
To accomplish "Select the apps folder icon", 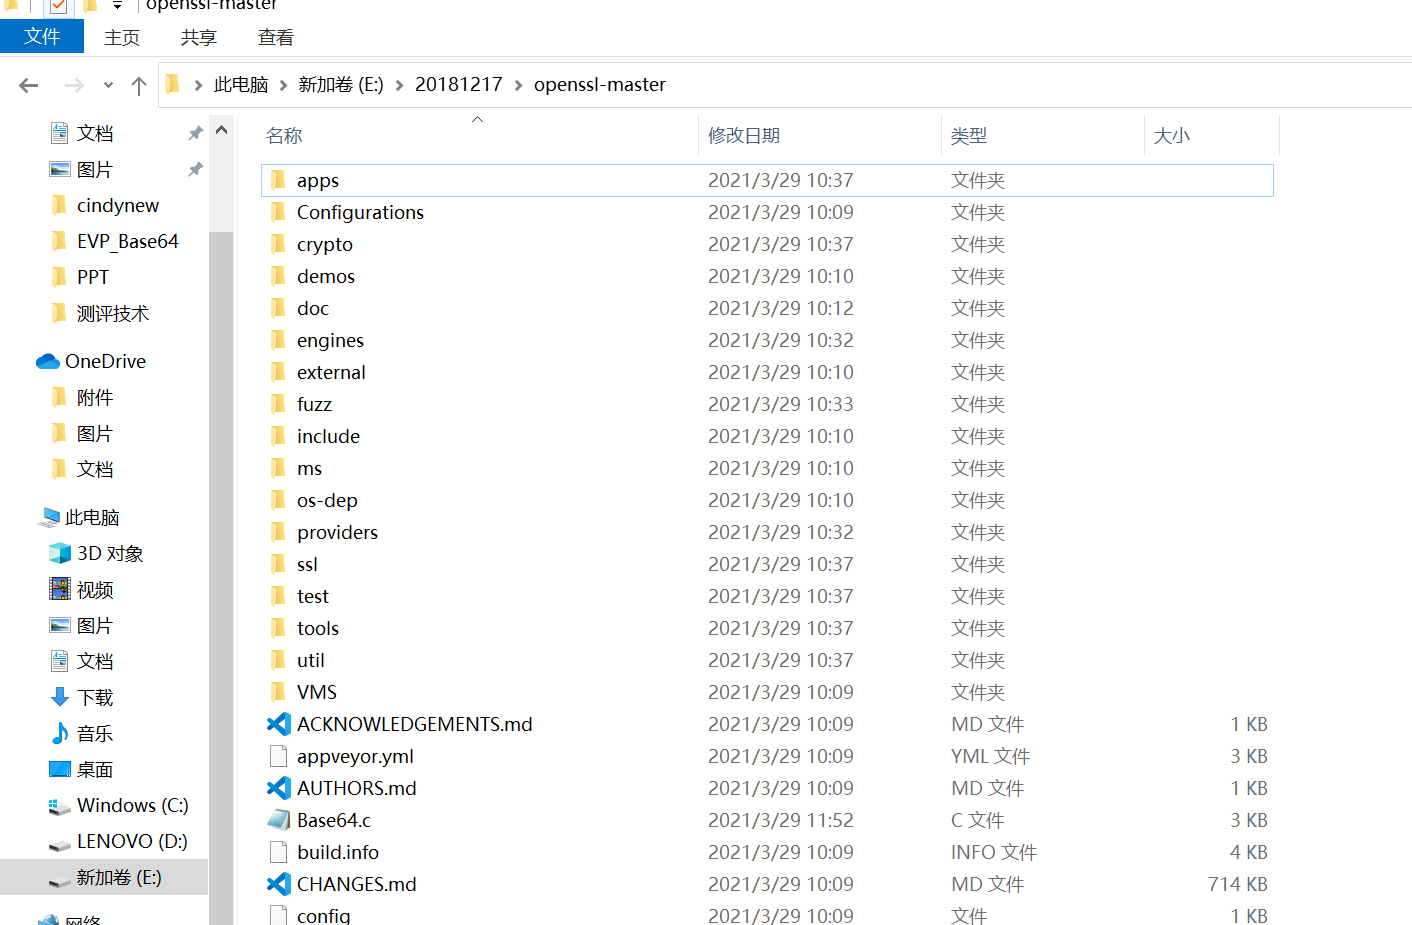I will (278, 180).
